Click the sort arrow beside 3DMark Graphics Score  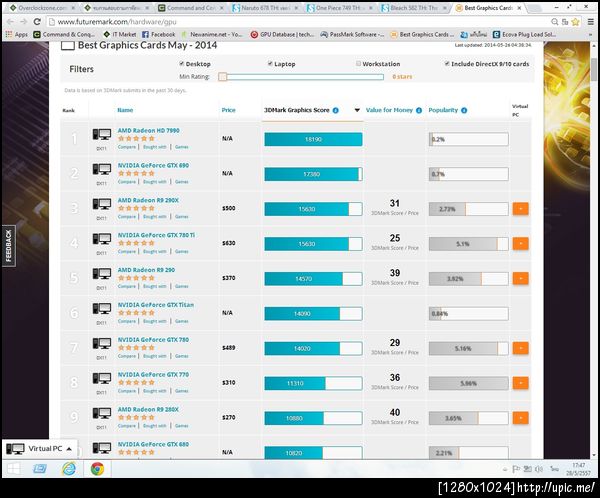click(x=357, y=110)
